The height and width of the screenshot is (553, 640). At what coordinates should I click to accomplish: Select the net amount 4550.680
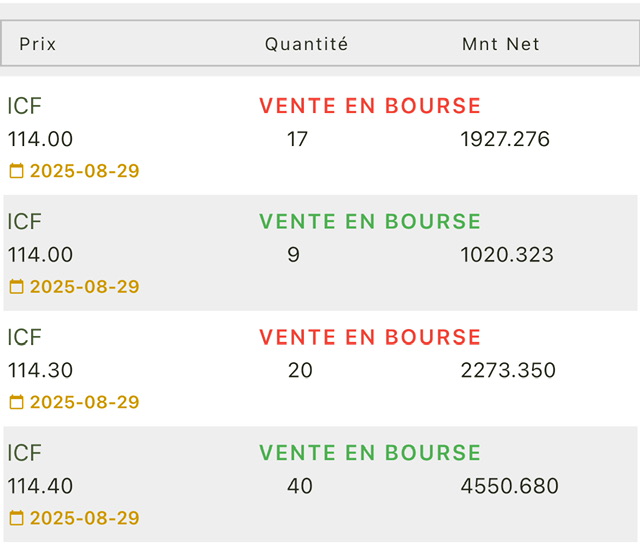point(509,486)
